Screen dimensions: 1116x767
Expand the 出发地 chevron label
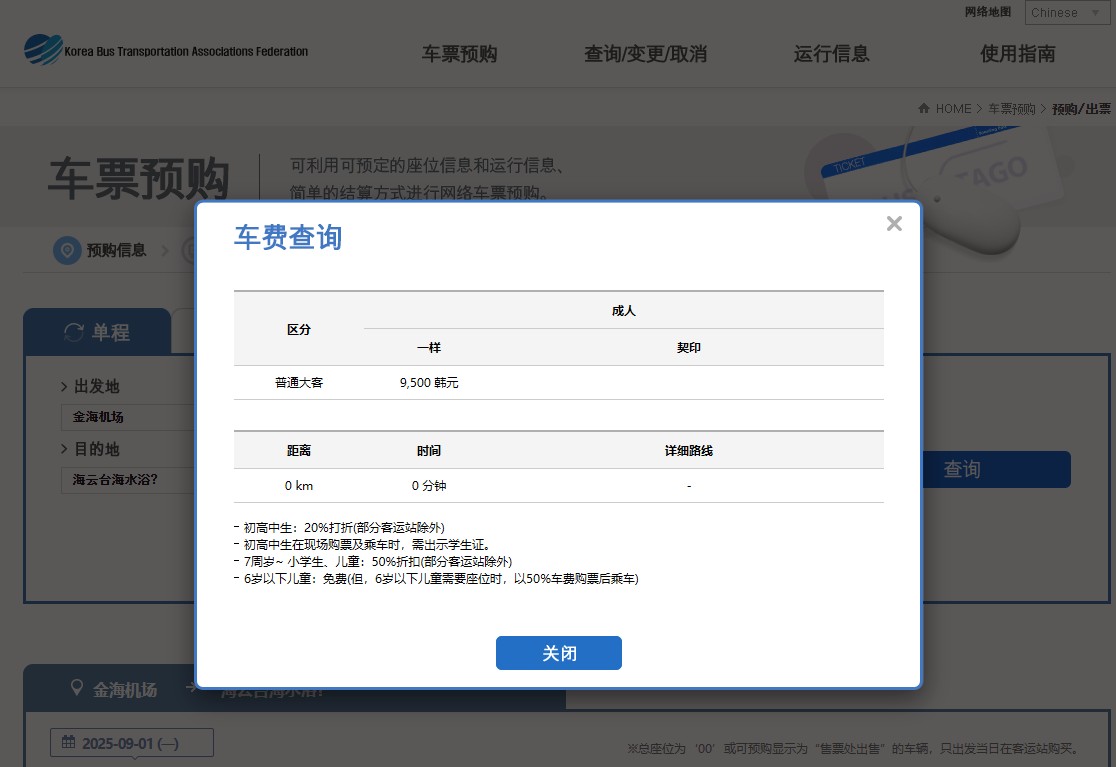tap(91, 386)
